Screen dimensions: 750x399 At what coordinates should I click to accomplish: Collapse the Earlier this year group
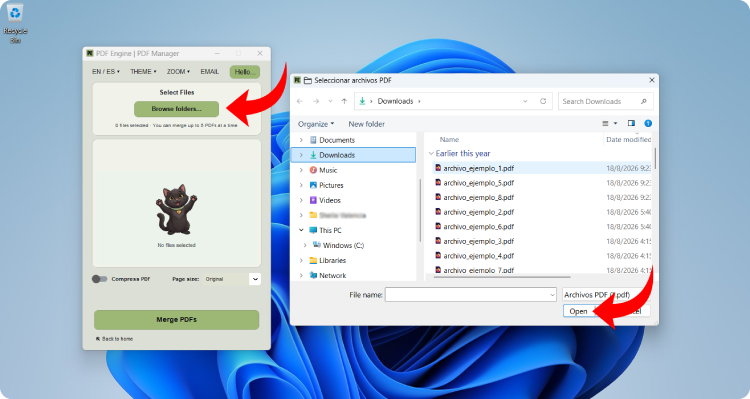[431, 154]
